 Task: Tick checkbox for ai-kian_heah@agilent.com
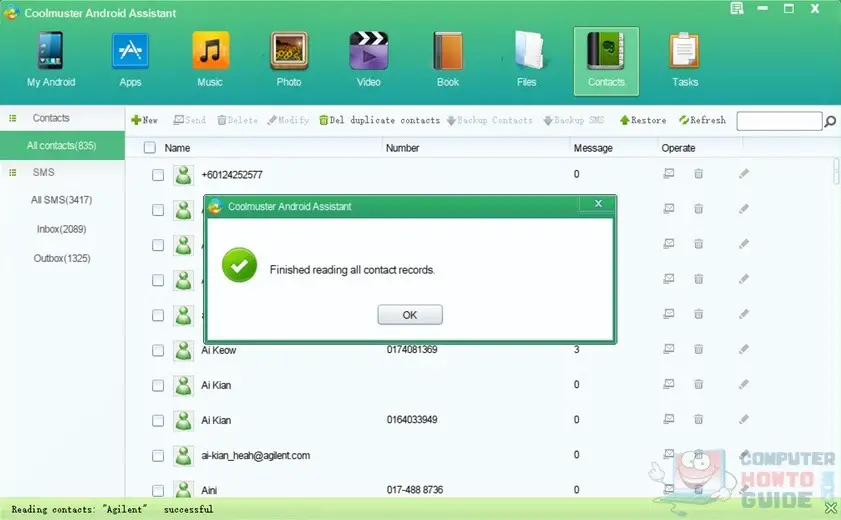[158, 456]
